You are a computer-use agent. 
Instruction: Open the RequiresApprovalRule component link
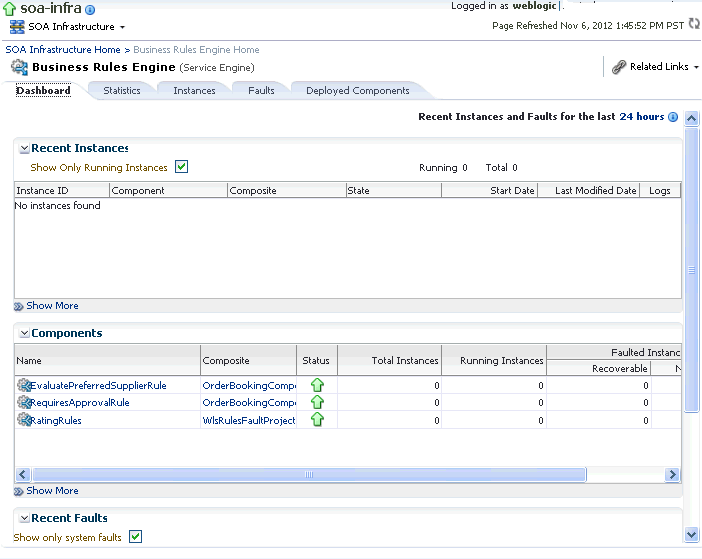point(80,402)
